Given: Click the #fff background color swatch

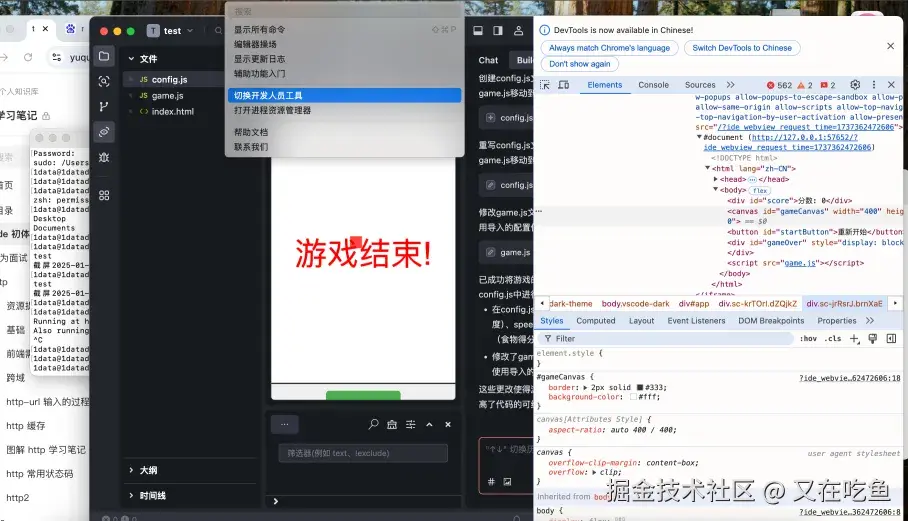Looking at the screenshot, I should (x=634, y=397).
